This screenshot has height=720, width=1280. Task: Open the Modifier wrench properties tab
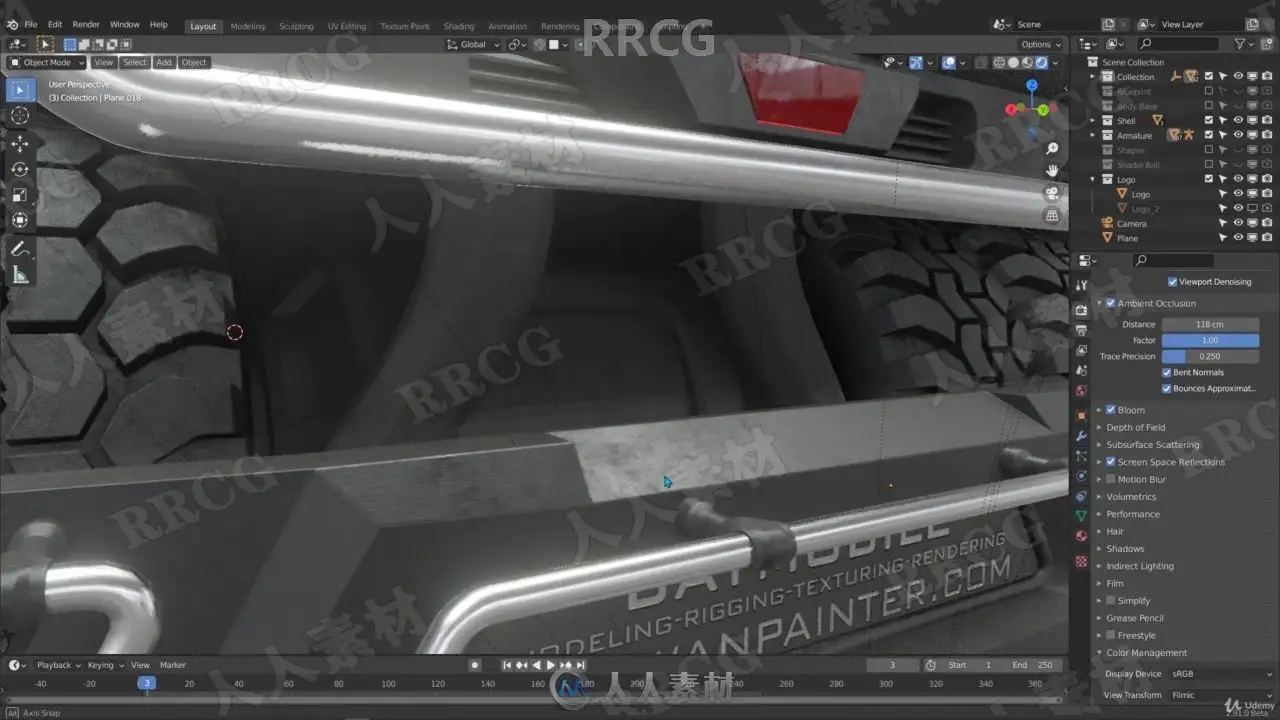pyautogui.click(x=1081, y=435)
